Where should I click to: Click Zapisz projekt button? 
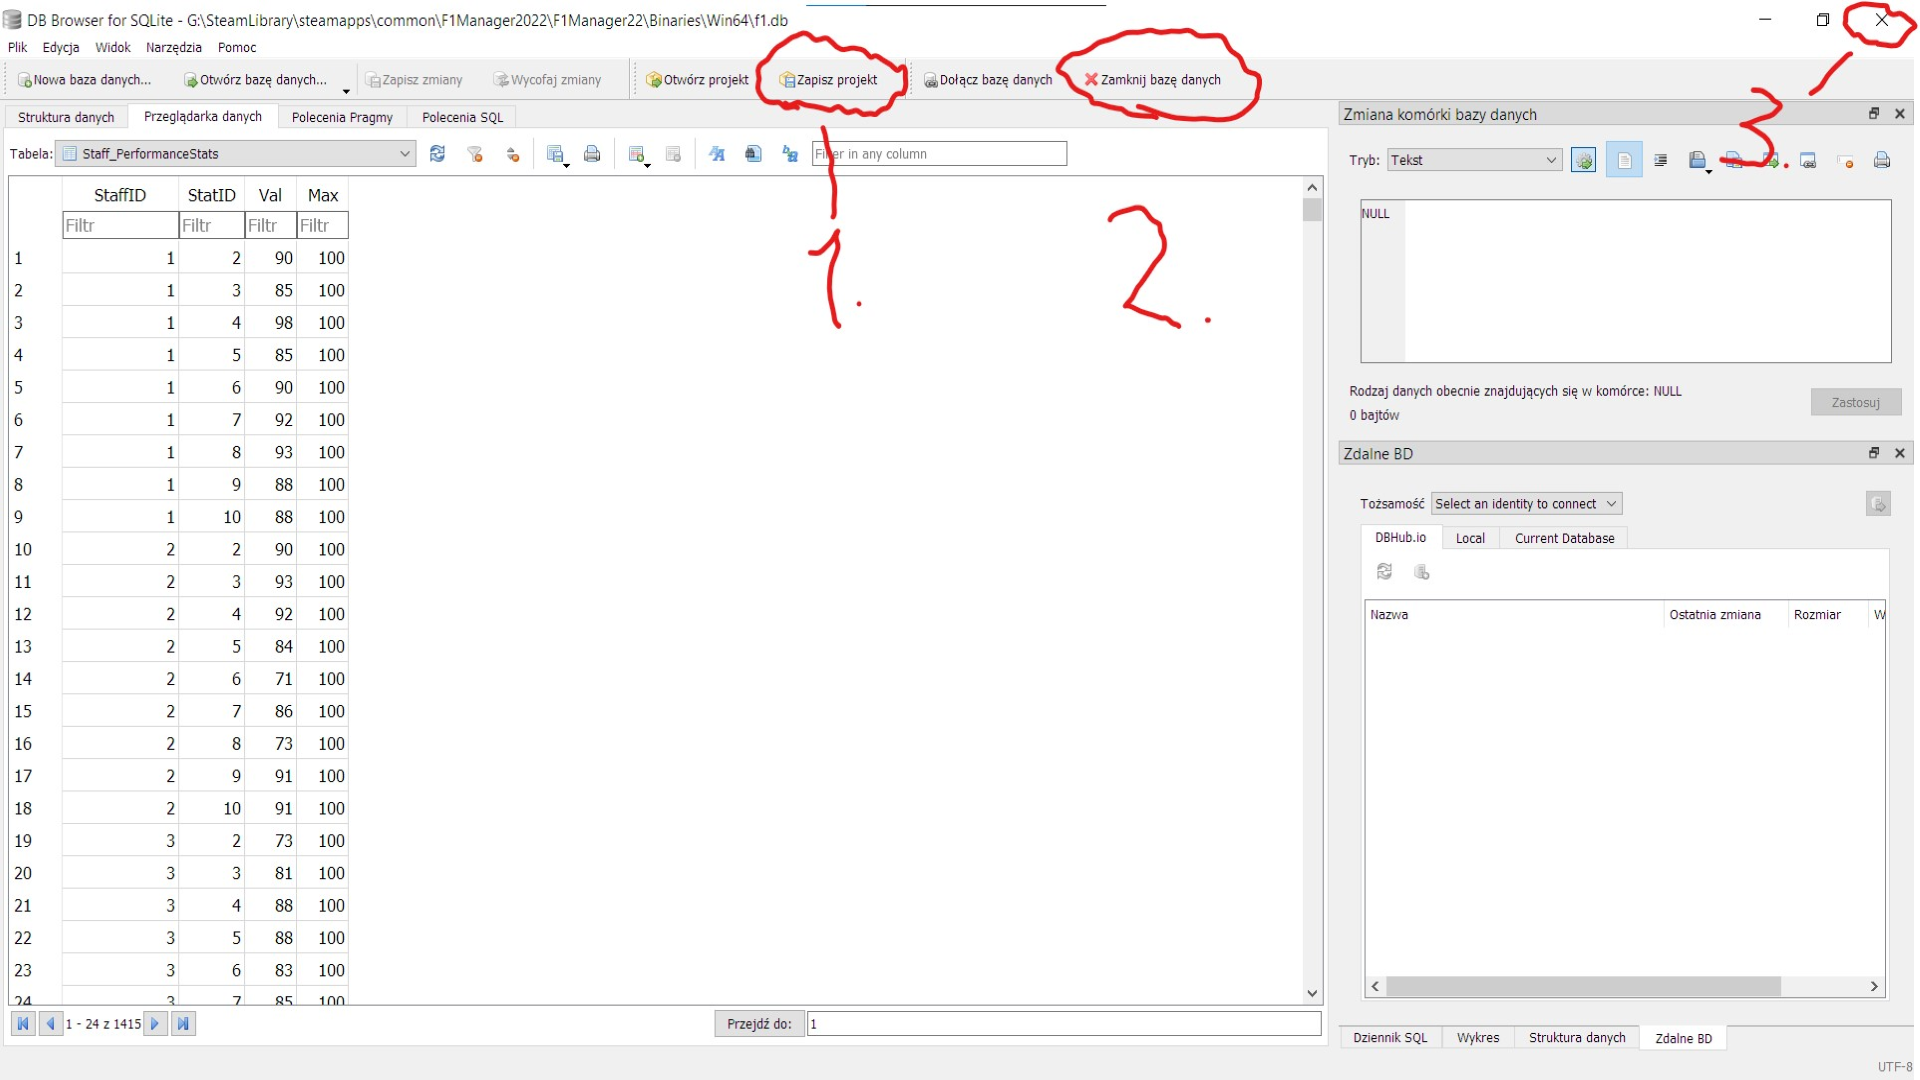(x=828, y=80)
